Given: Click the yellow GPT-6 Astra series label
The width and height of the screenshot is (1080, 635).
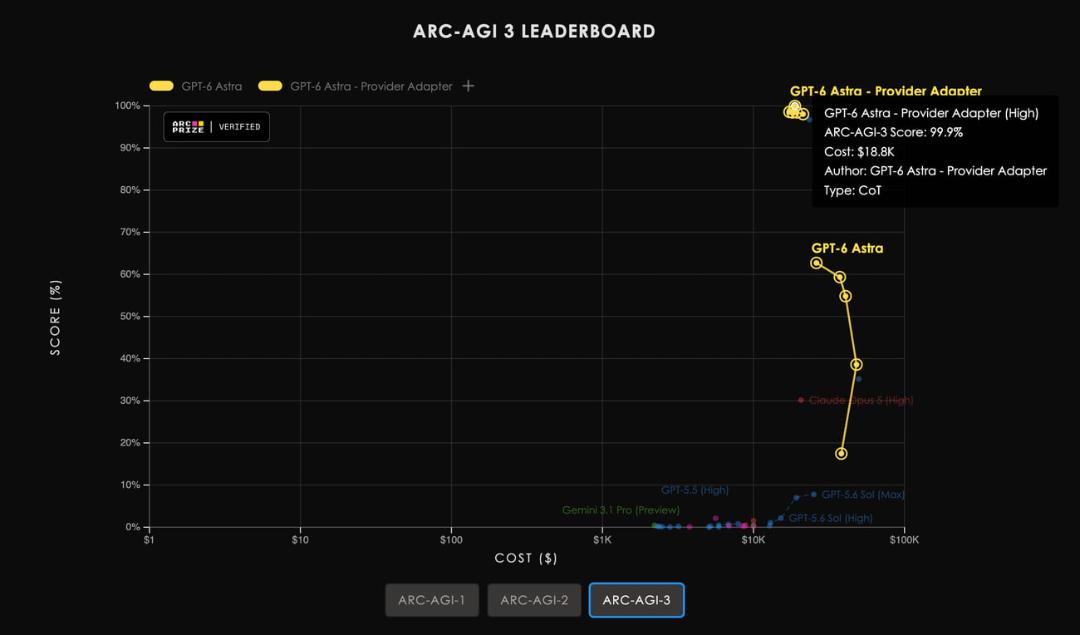Looking at the screenshot, I should [x=847, y=248].
